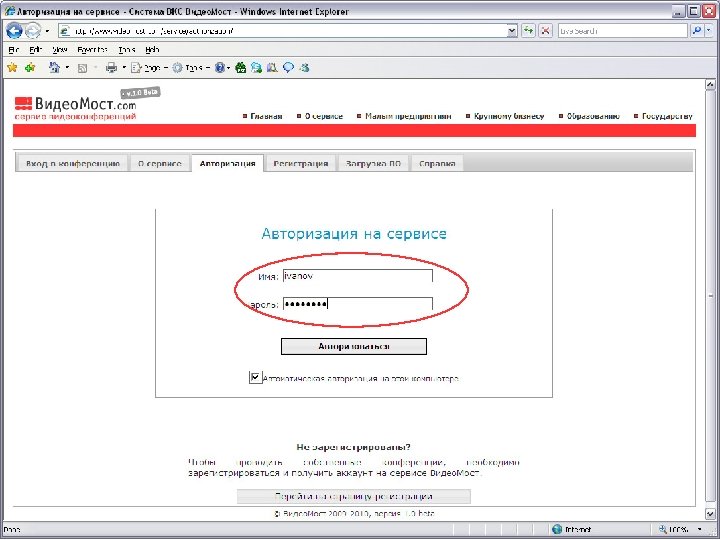Click the speech bubble toolbar icon
The width and height of the screenshot is (720, 540).
click(x=288, y=68)
